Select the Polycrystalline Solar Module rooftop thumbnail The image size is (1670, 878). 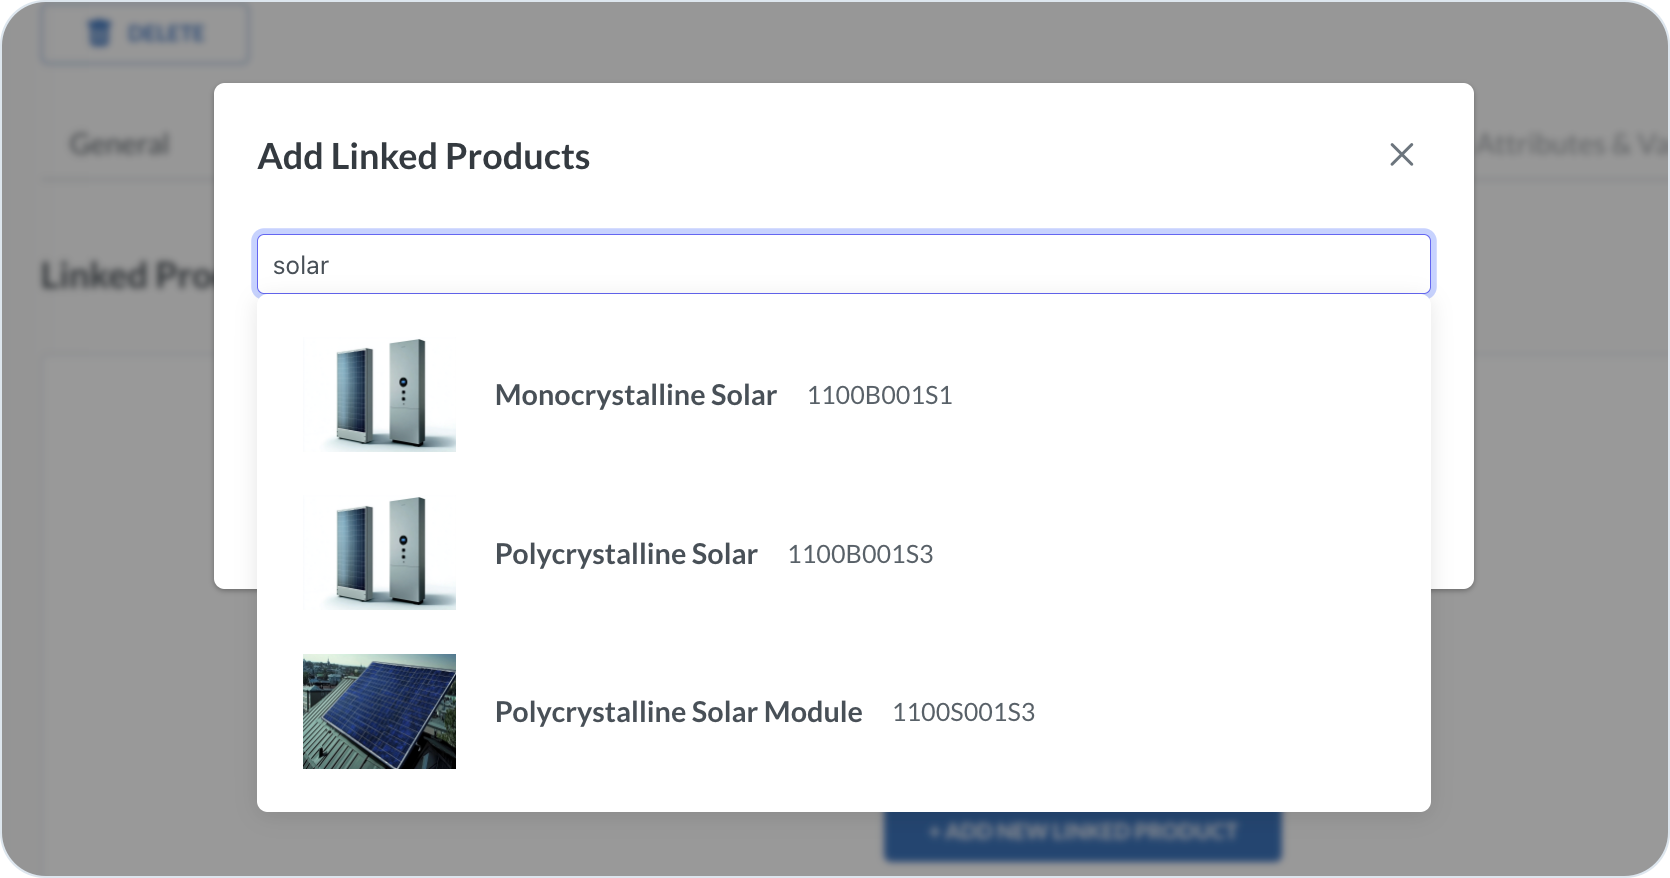point(379,711)
